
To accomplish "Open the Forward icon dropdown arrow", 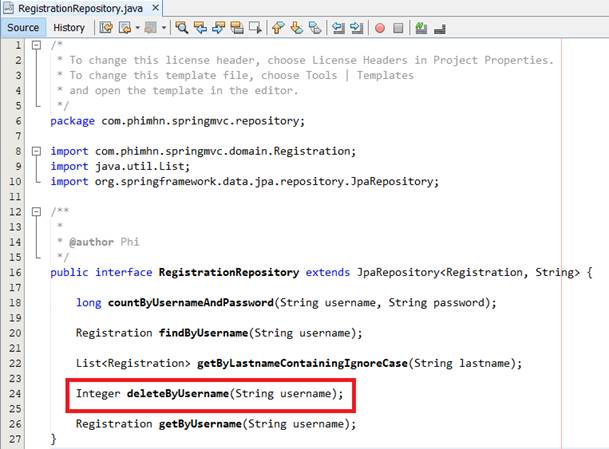I will coord(164,28).
